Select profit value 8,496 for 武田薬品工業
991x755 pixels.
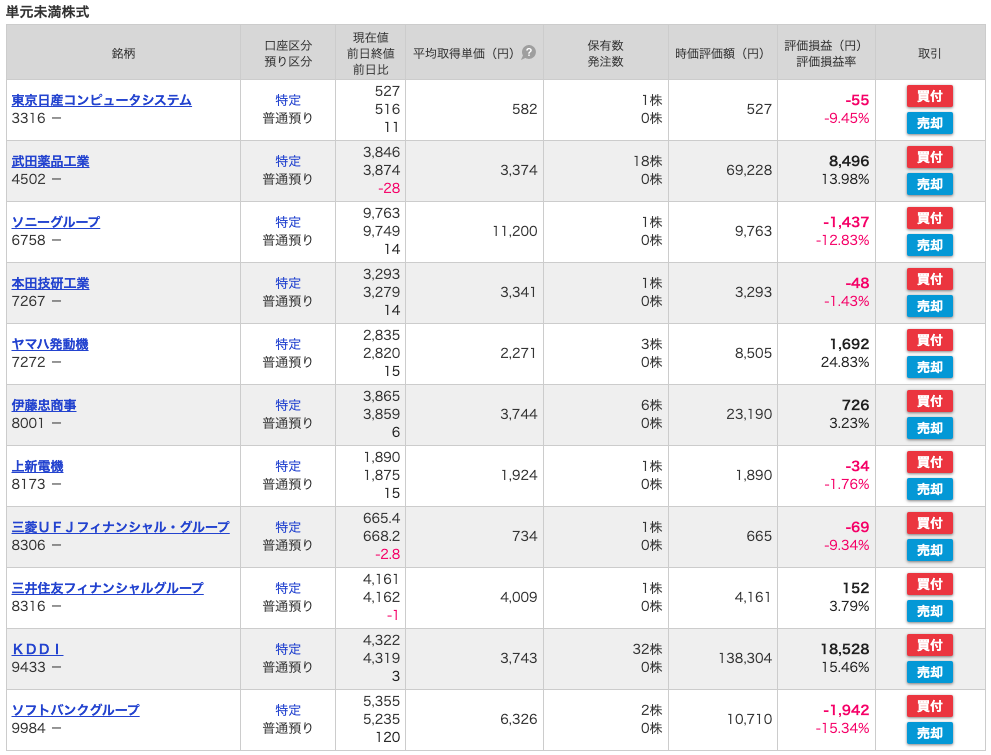tap(849, 161)
